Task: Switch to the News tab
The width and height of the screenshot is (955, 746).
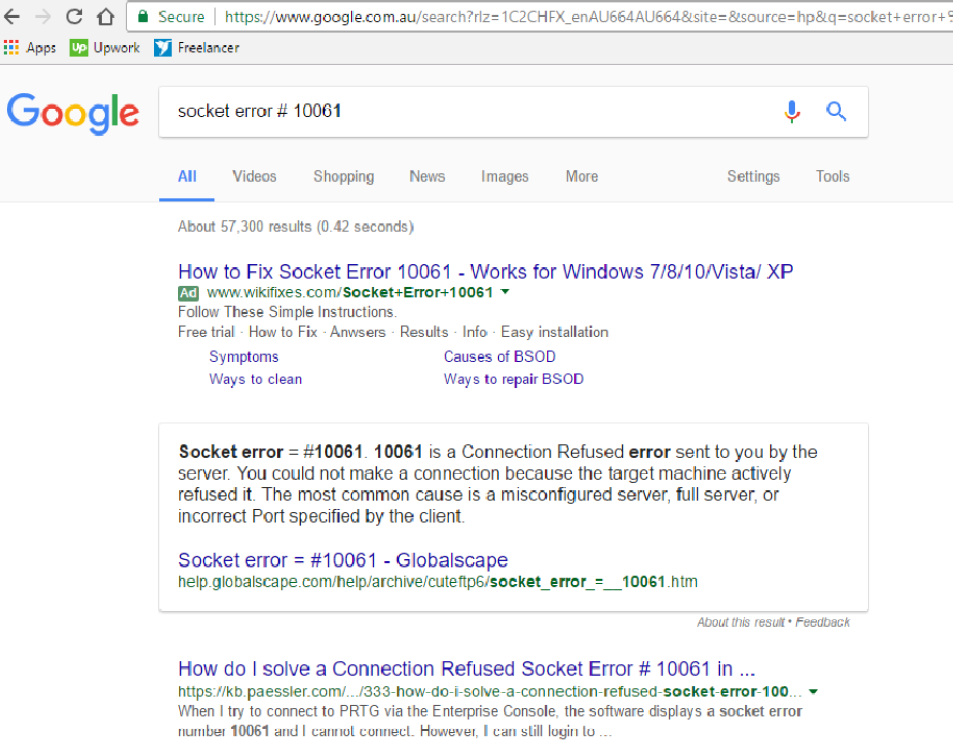Action: coord(427,177)
